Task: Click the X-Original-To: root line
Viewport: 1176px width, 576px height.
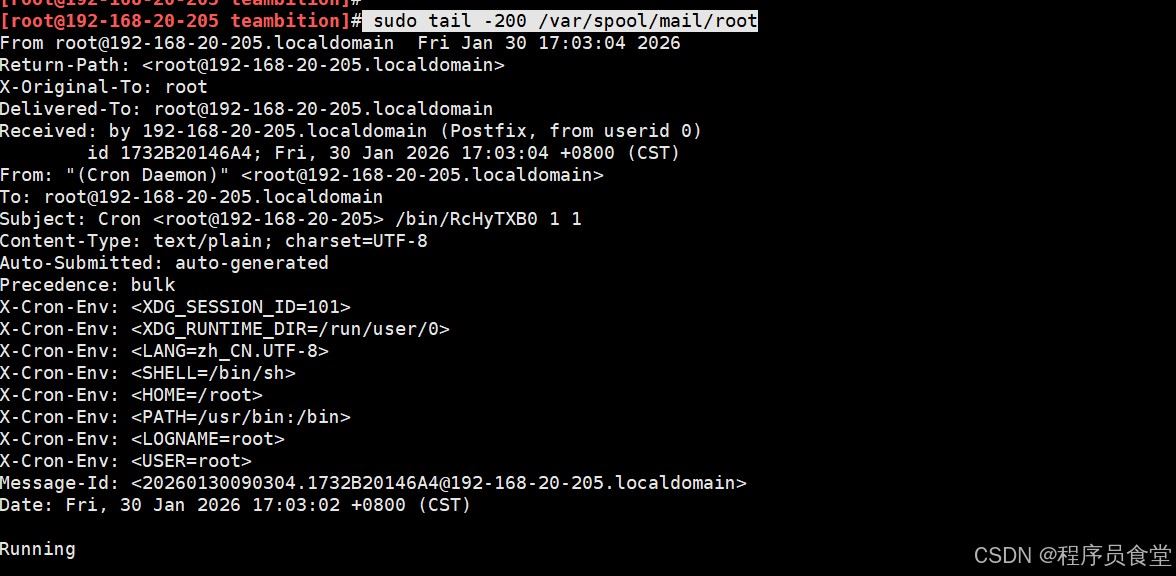Action: tap(104, 87)
